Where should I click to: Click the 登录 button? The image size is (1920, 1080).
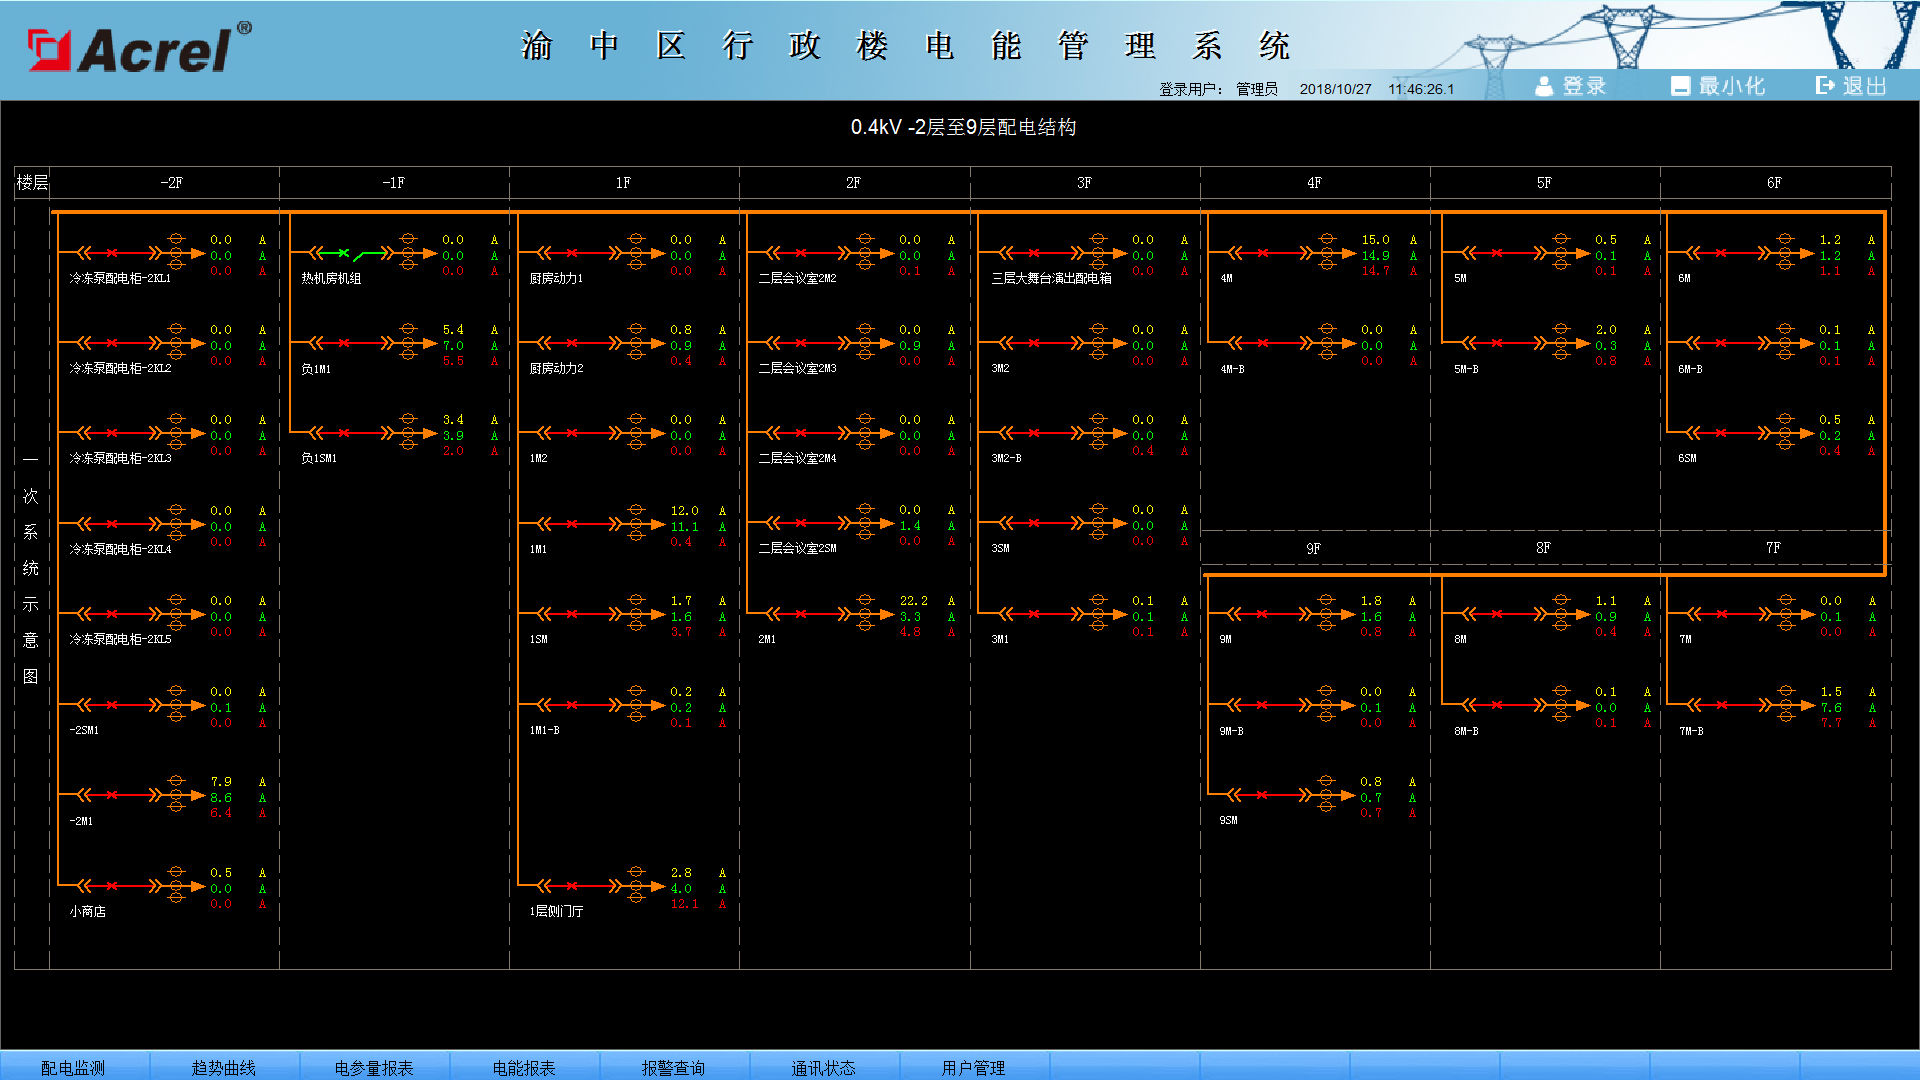click(1571, 86)
